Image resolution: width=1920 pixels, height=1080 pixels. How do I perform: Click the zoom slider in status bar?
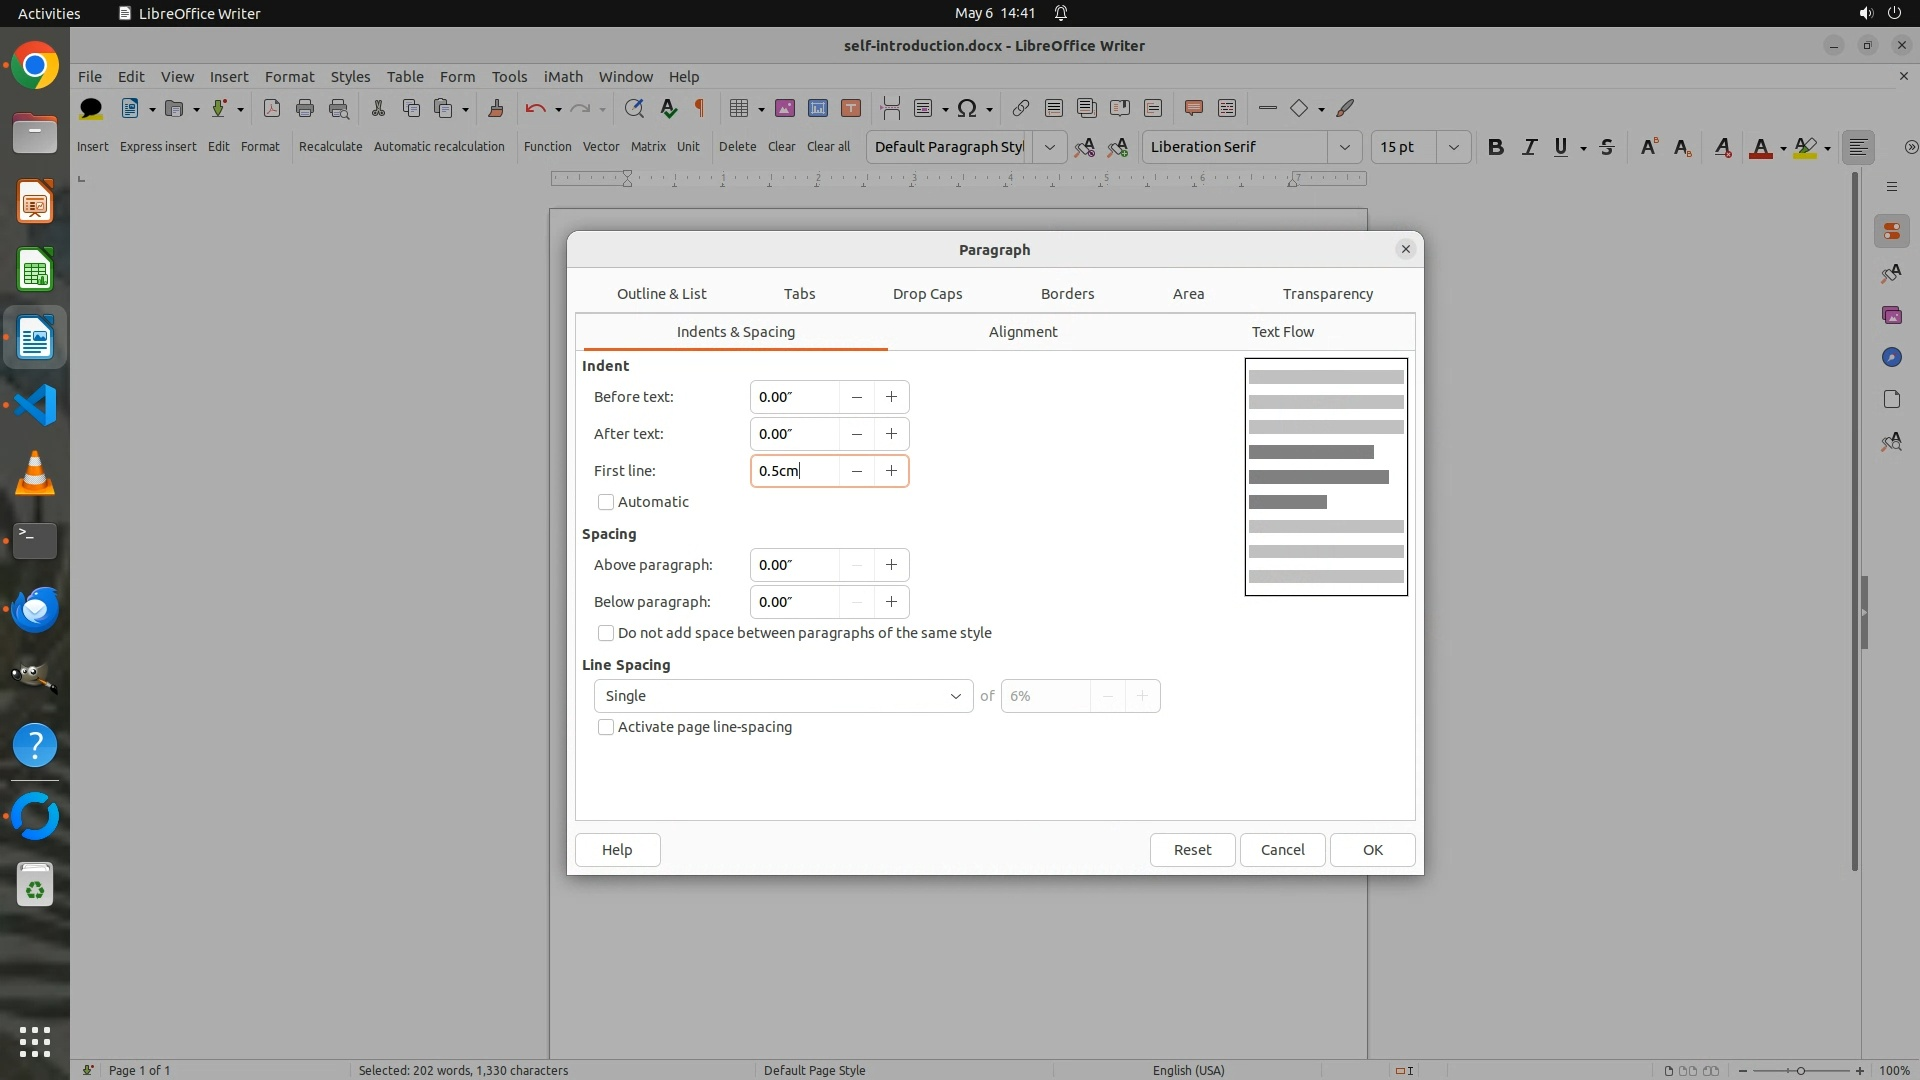pos(1800,1070)
